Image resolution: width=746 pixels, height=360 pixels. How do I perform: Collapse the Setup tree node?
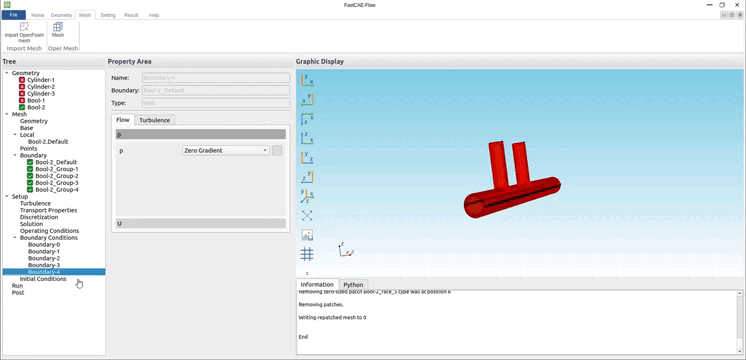[x=7, y=196]
